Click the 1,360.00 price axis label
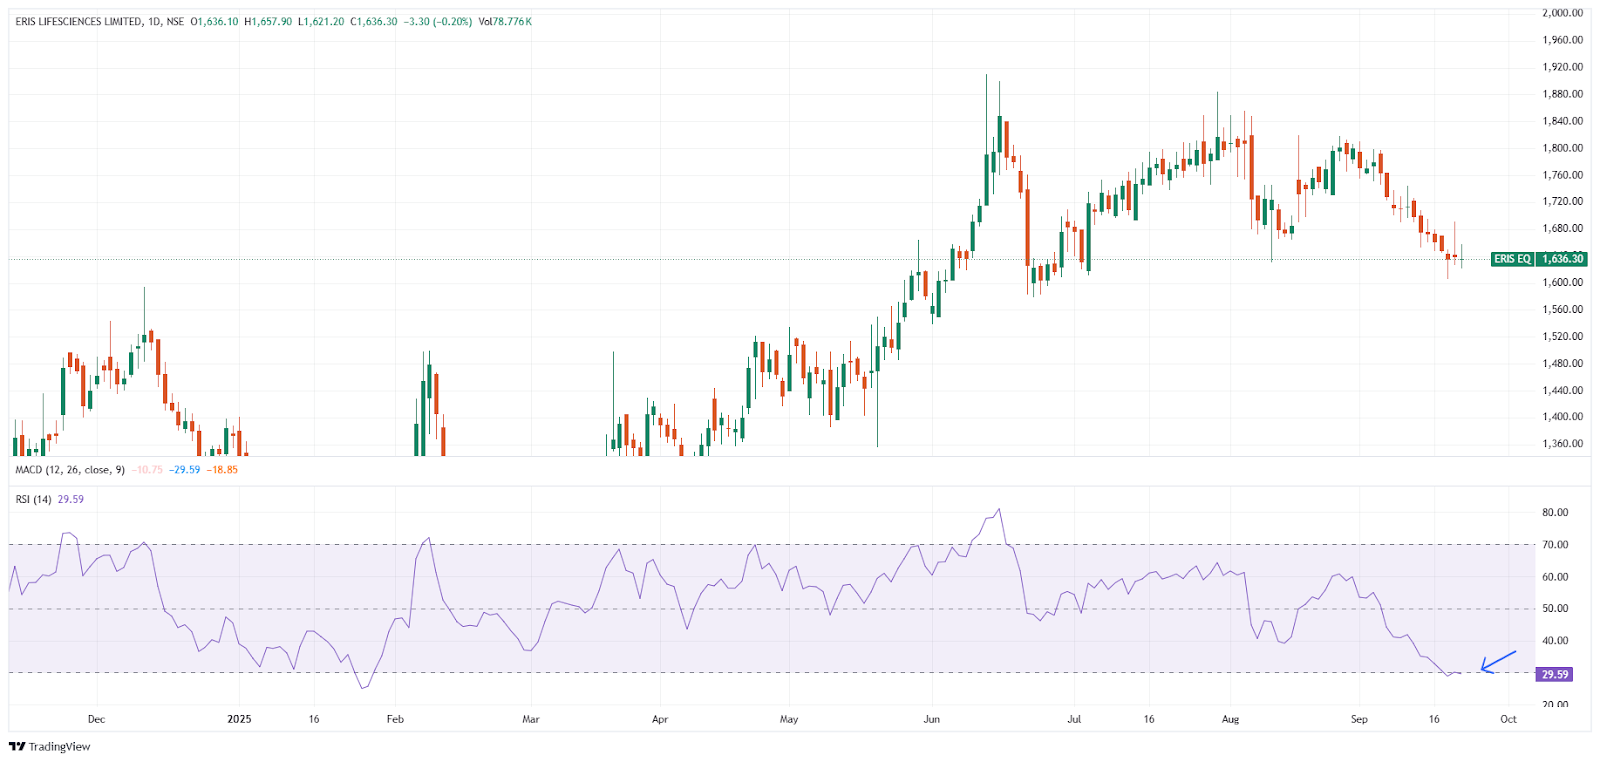Screen dimensions: 1600x762 (1563, 444)
